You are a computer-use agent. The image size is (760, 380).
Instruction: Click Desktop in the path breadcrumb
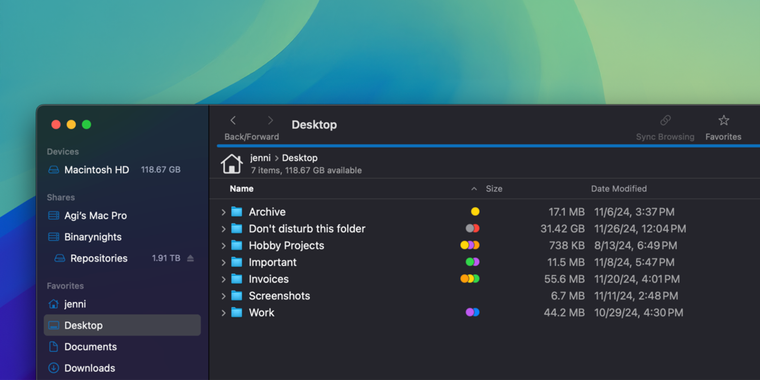300,158
